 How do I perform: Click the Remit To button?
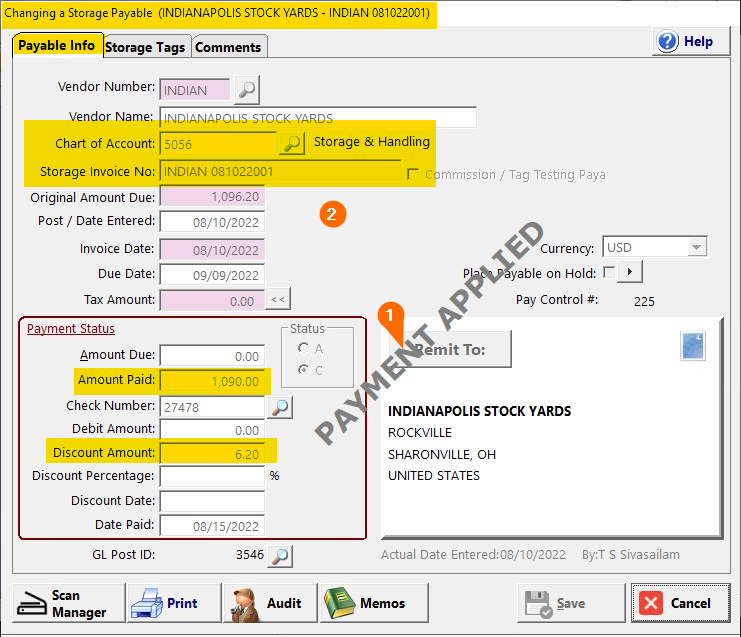tap(450, 349)
